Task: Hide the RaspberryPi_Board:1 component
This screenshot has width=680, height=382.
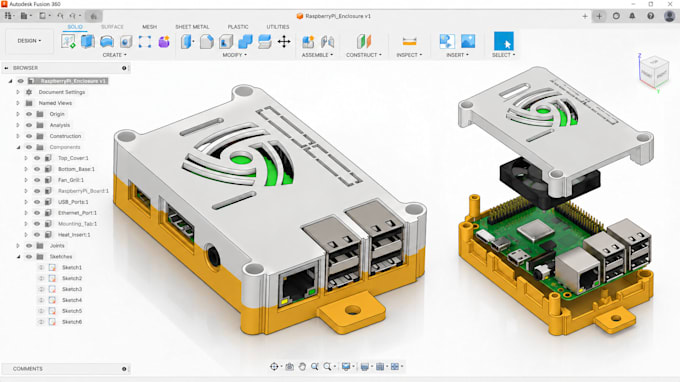Action: pyautogui.click(x=37, y=191)
